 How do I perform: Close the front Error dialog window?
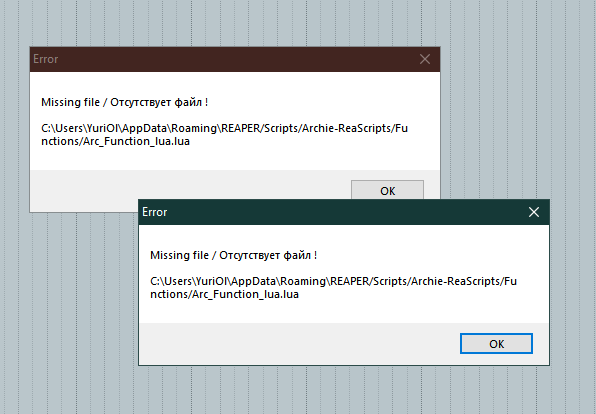[534, 212]
